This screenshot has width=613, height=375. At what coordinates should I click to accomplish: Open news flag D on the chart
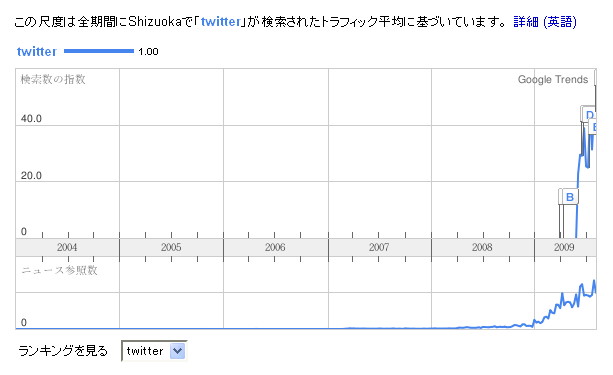589,115
